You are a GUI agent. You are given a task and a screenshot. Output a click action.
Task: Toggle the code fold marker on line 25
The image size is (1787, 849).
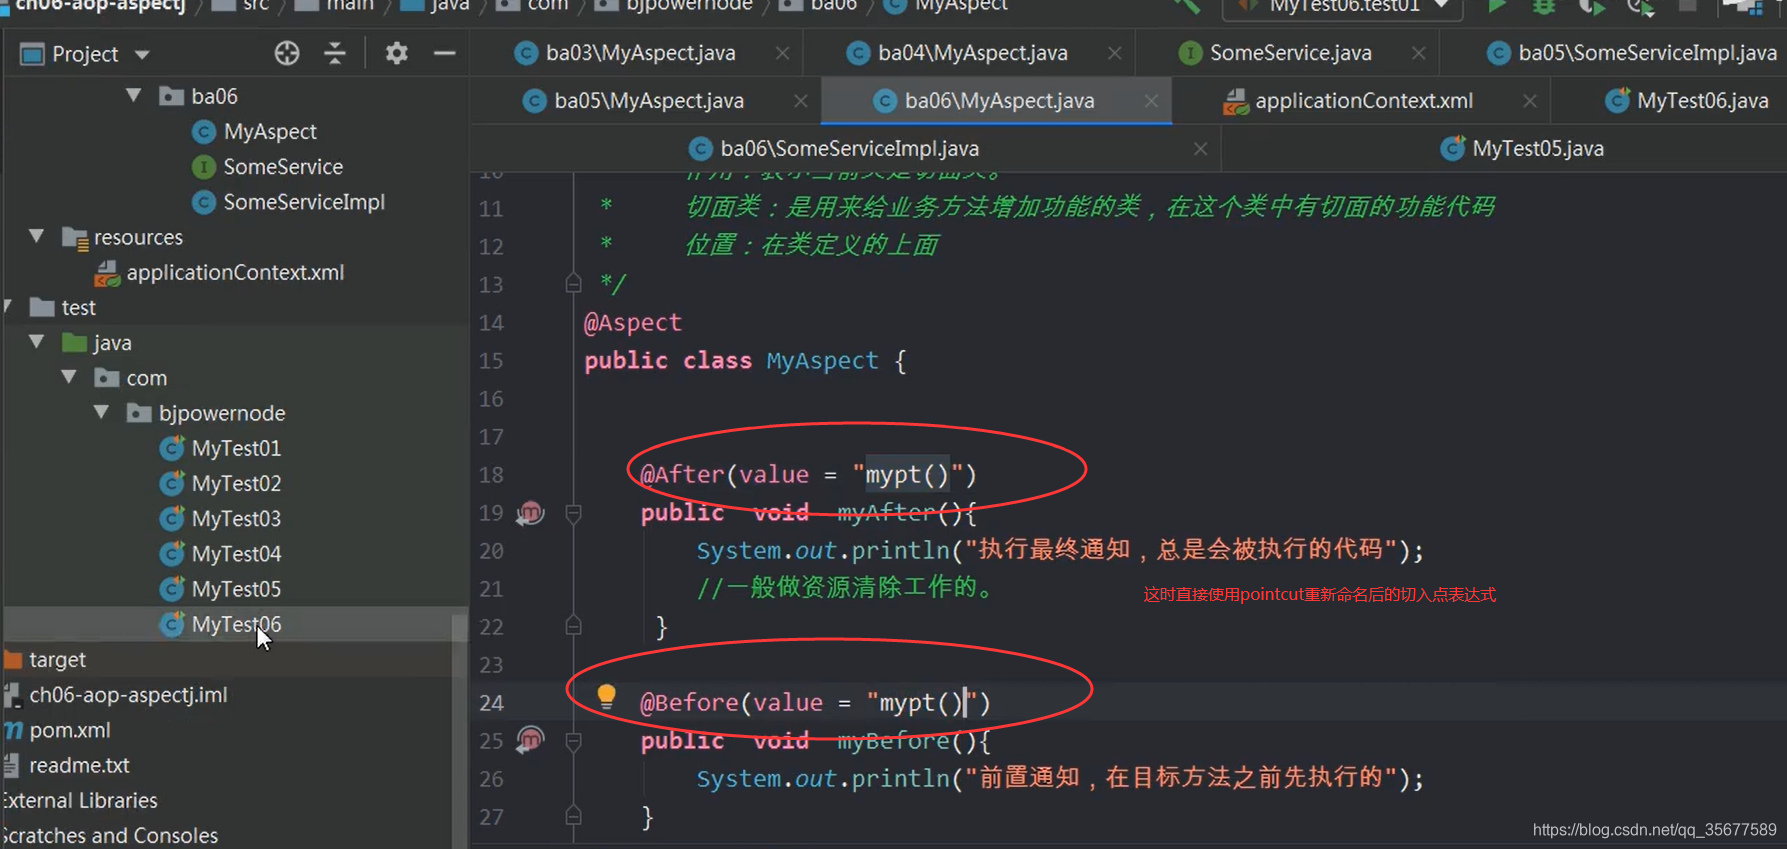tap(573, 741)
